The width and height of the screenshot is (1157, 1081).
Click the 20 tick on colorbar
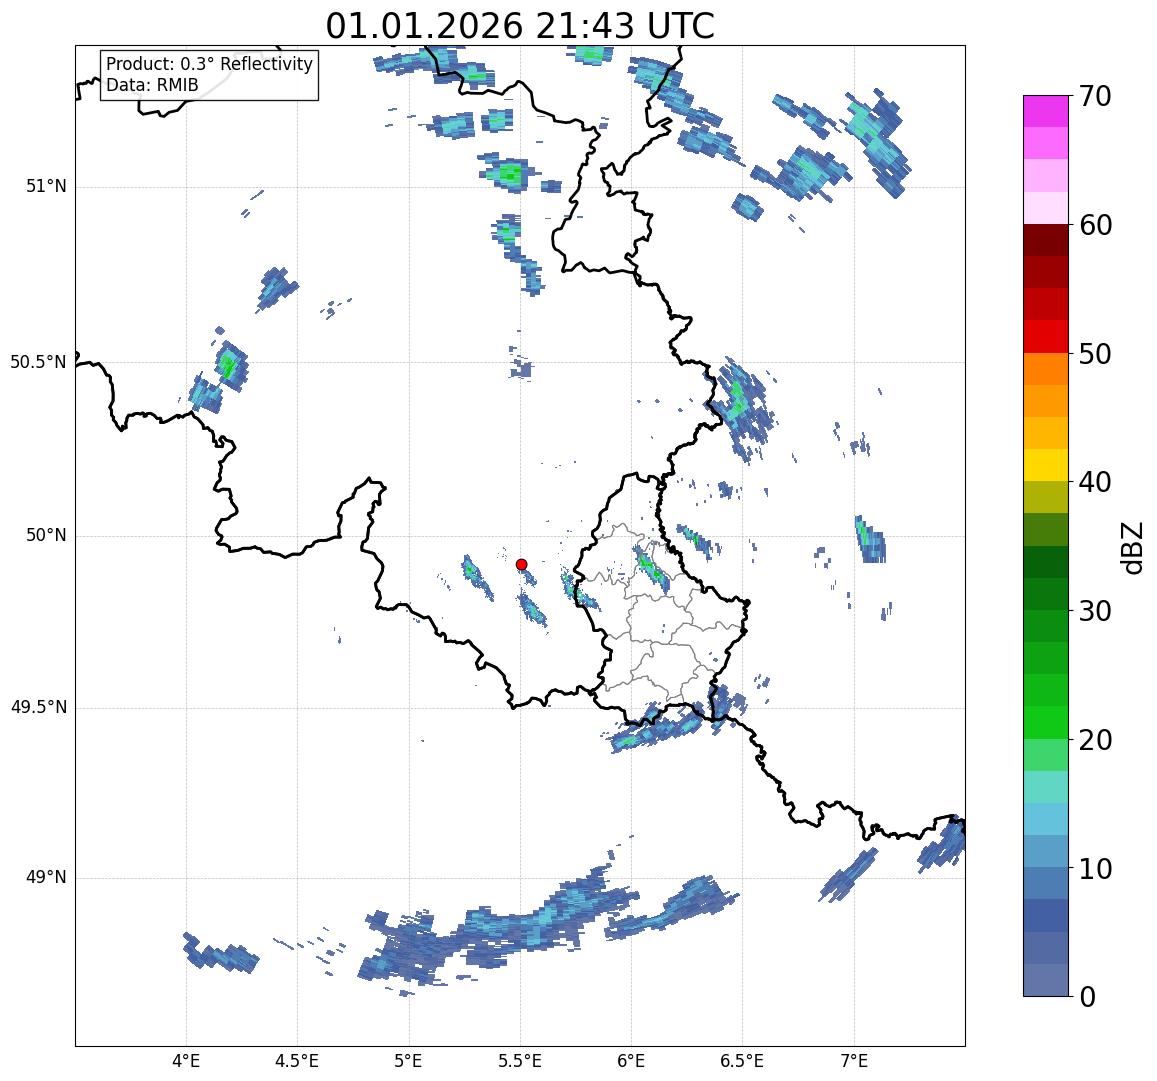(x=1095, y=740)
